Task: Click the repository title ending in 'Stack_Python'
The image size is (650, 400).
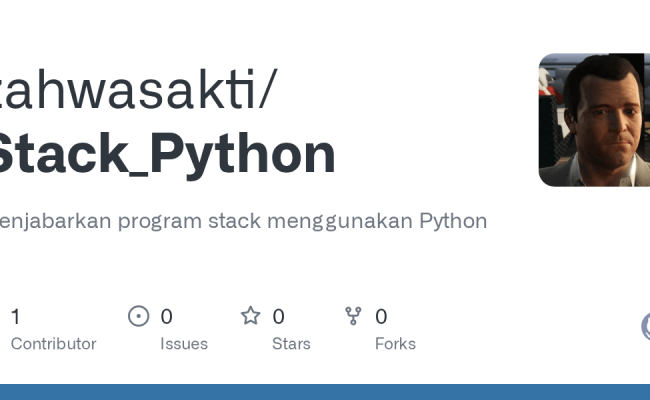Action: point(167,154)
